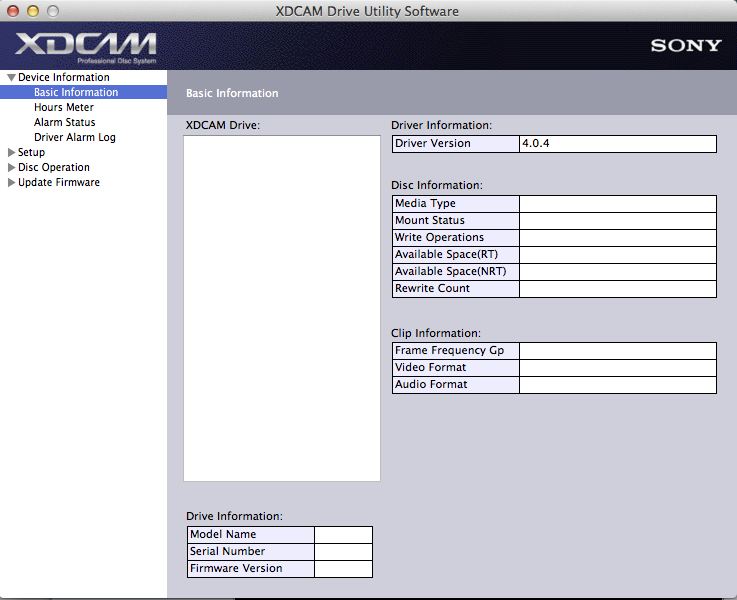737x600 pixels.
Task: Click the Mount Status label
Action: 430,220
